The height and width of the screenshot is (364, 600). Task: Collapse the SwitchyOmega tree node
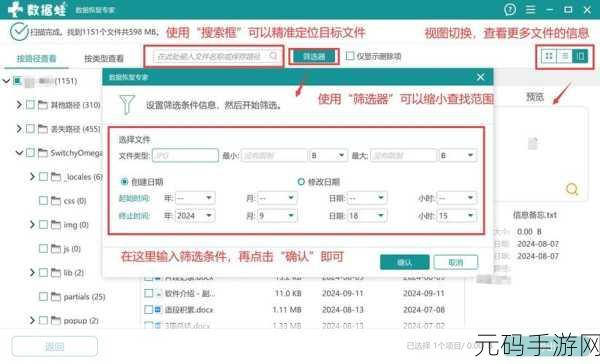[19, 153]
